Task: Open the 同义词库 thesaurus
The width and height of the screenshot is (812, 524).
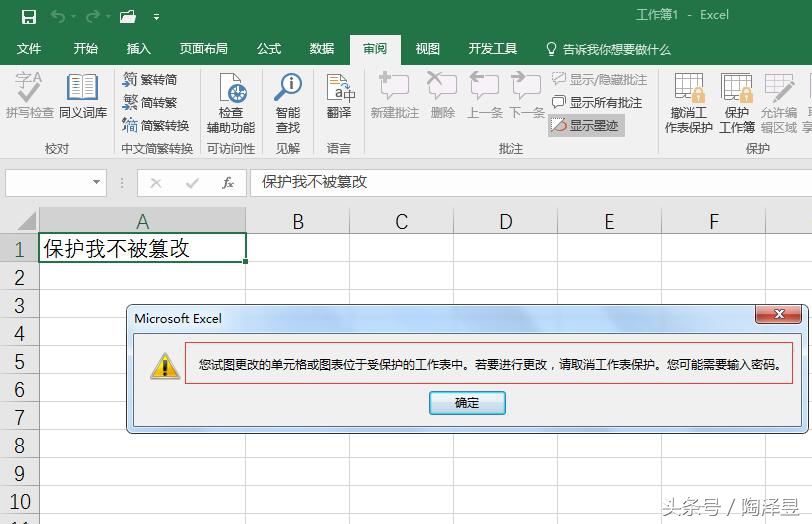Action: point(83,95)
